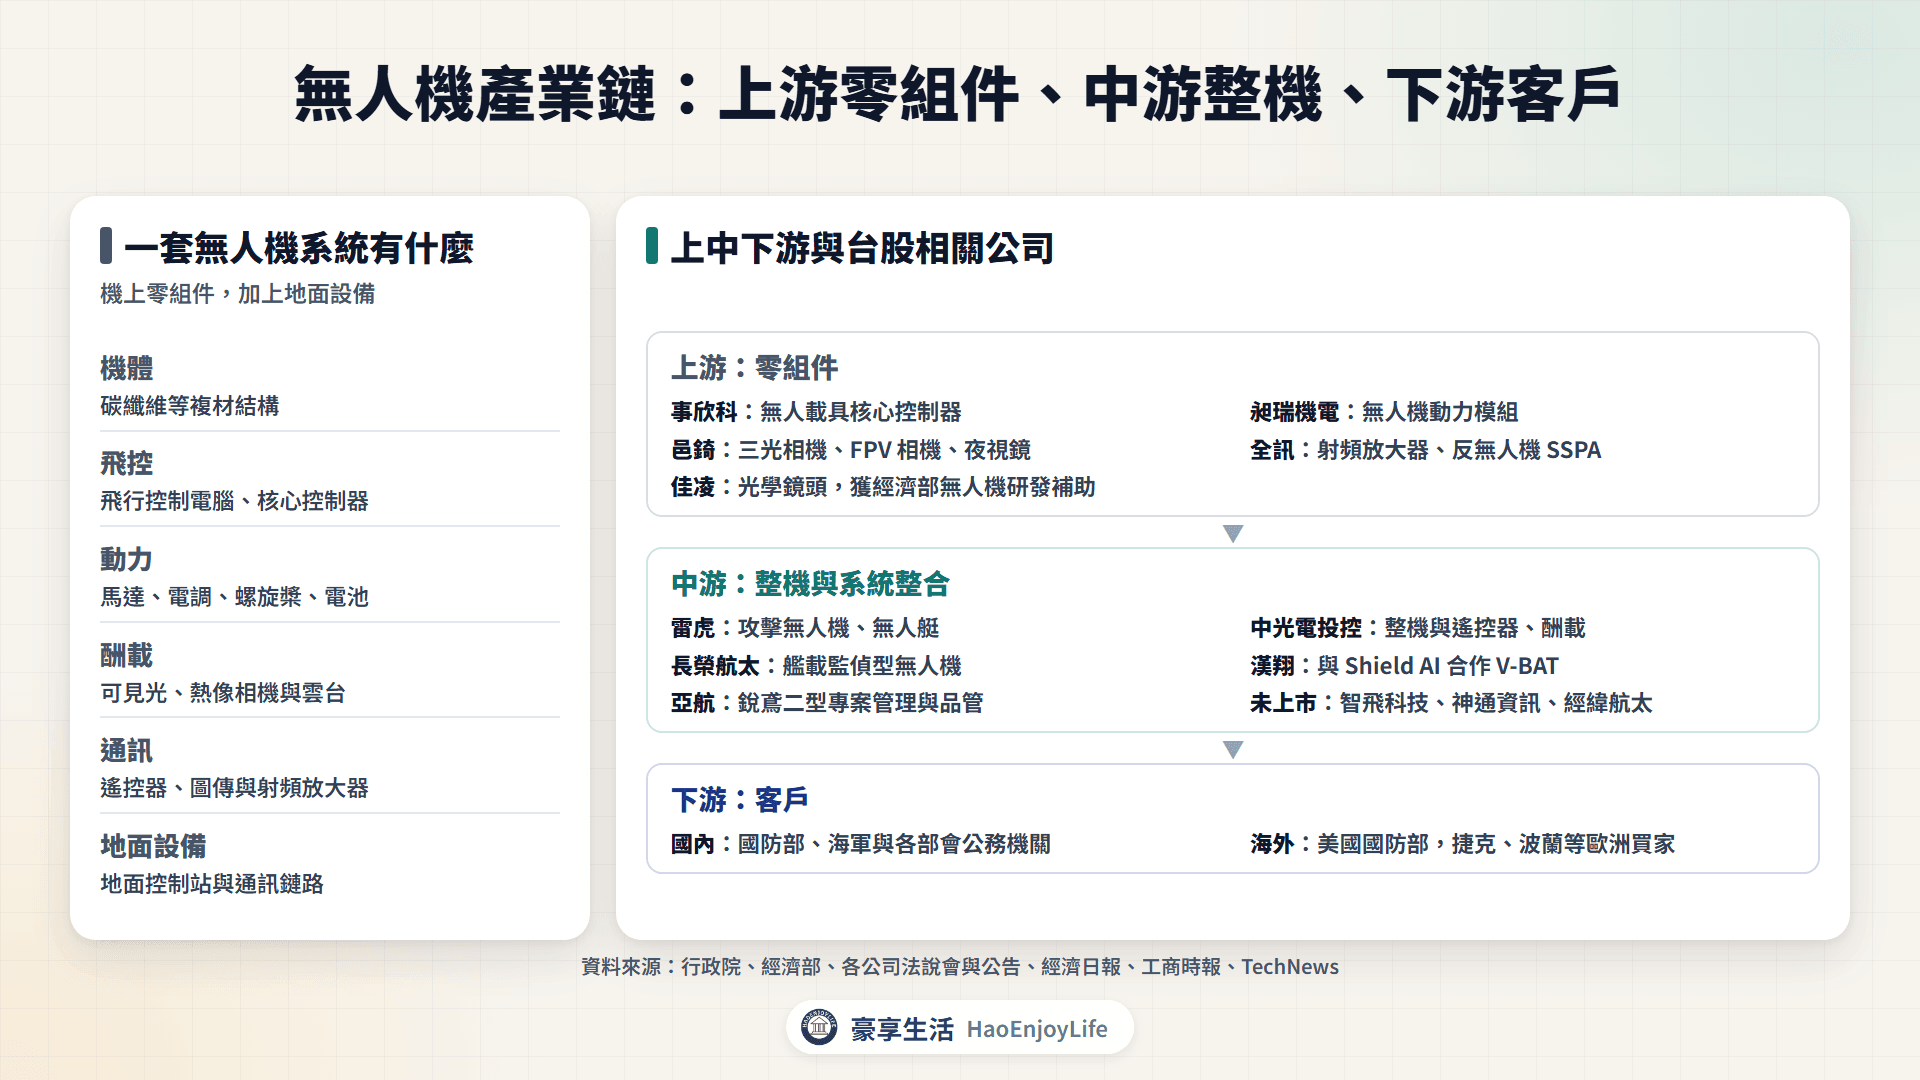The width and height of the screenshot is (1920, 1080).
Task: Click the HaoEnjoyLife round logo icon
Action: 819,1027
